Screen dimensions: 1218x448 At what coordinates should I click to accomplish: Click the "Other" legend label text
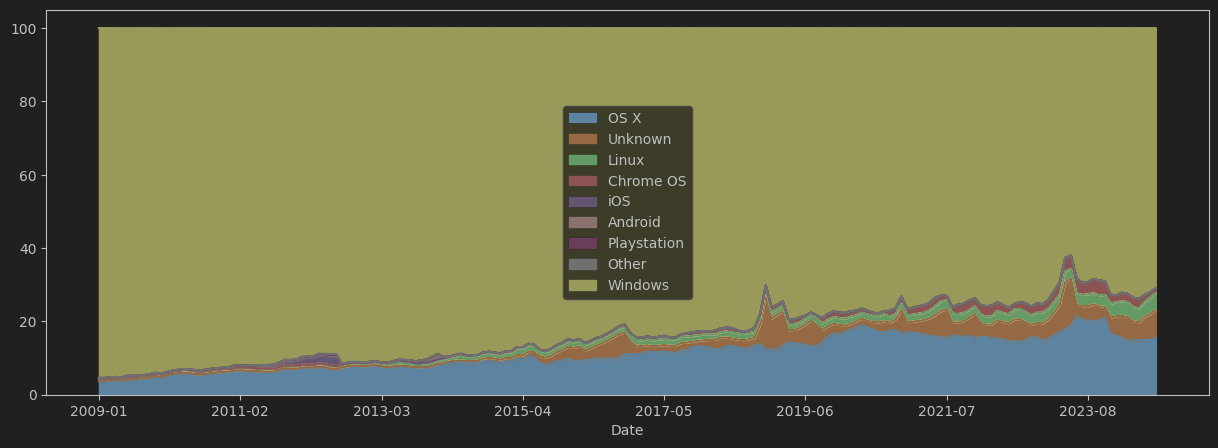click(626, 265)
